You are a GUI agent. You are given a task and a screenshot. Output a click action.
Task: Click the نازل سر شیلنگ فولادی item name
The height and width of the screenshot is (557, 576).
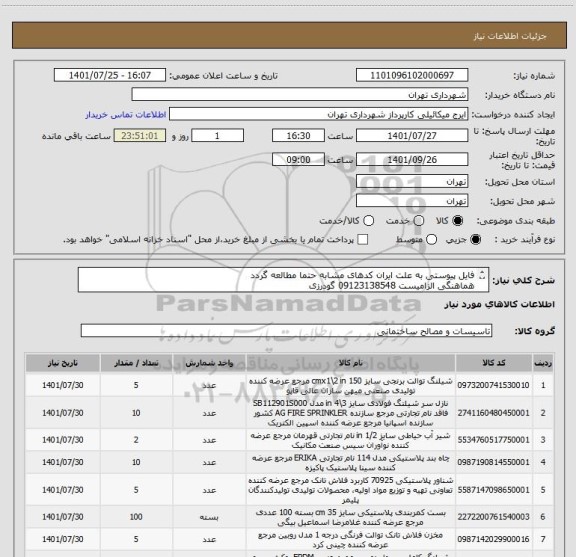click(350, 413)
